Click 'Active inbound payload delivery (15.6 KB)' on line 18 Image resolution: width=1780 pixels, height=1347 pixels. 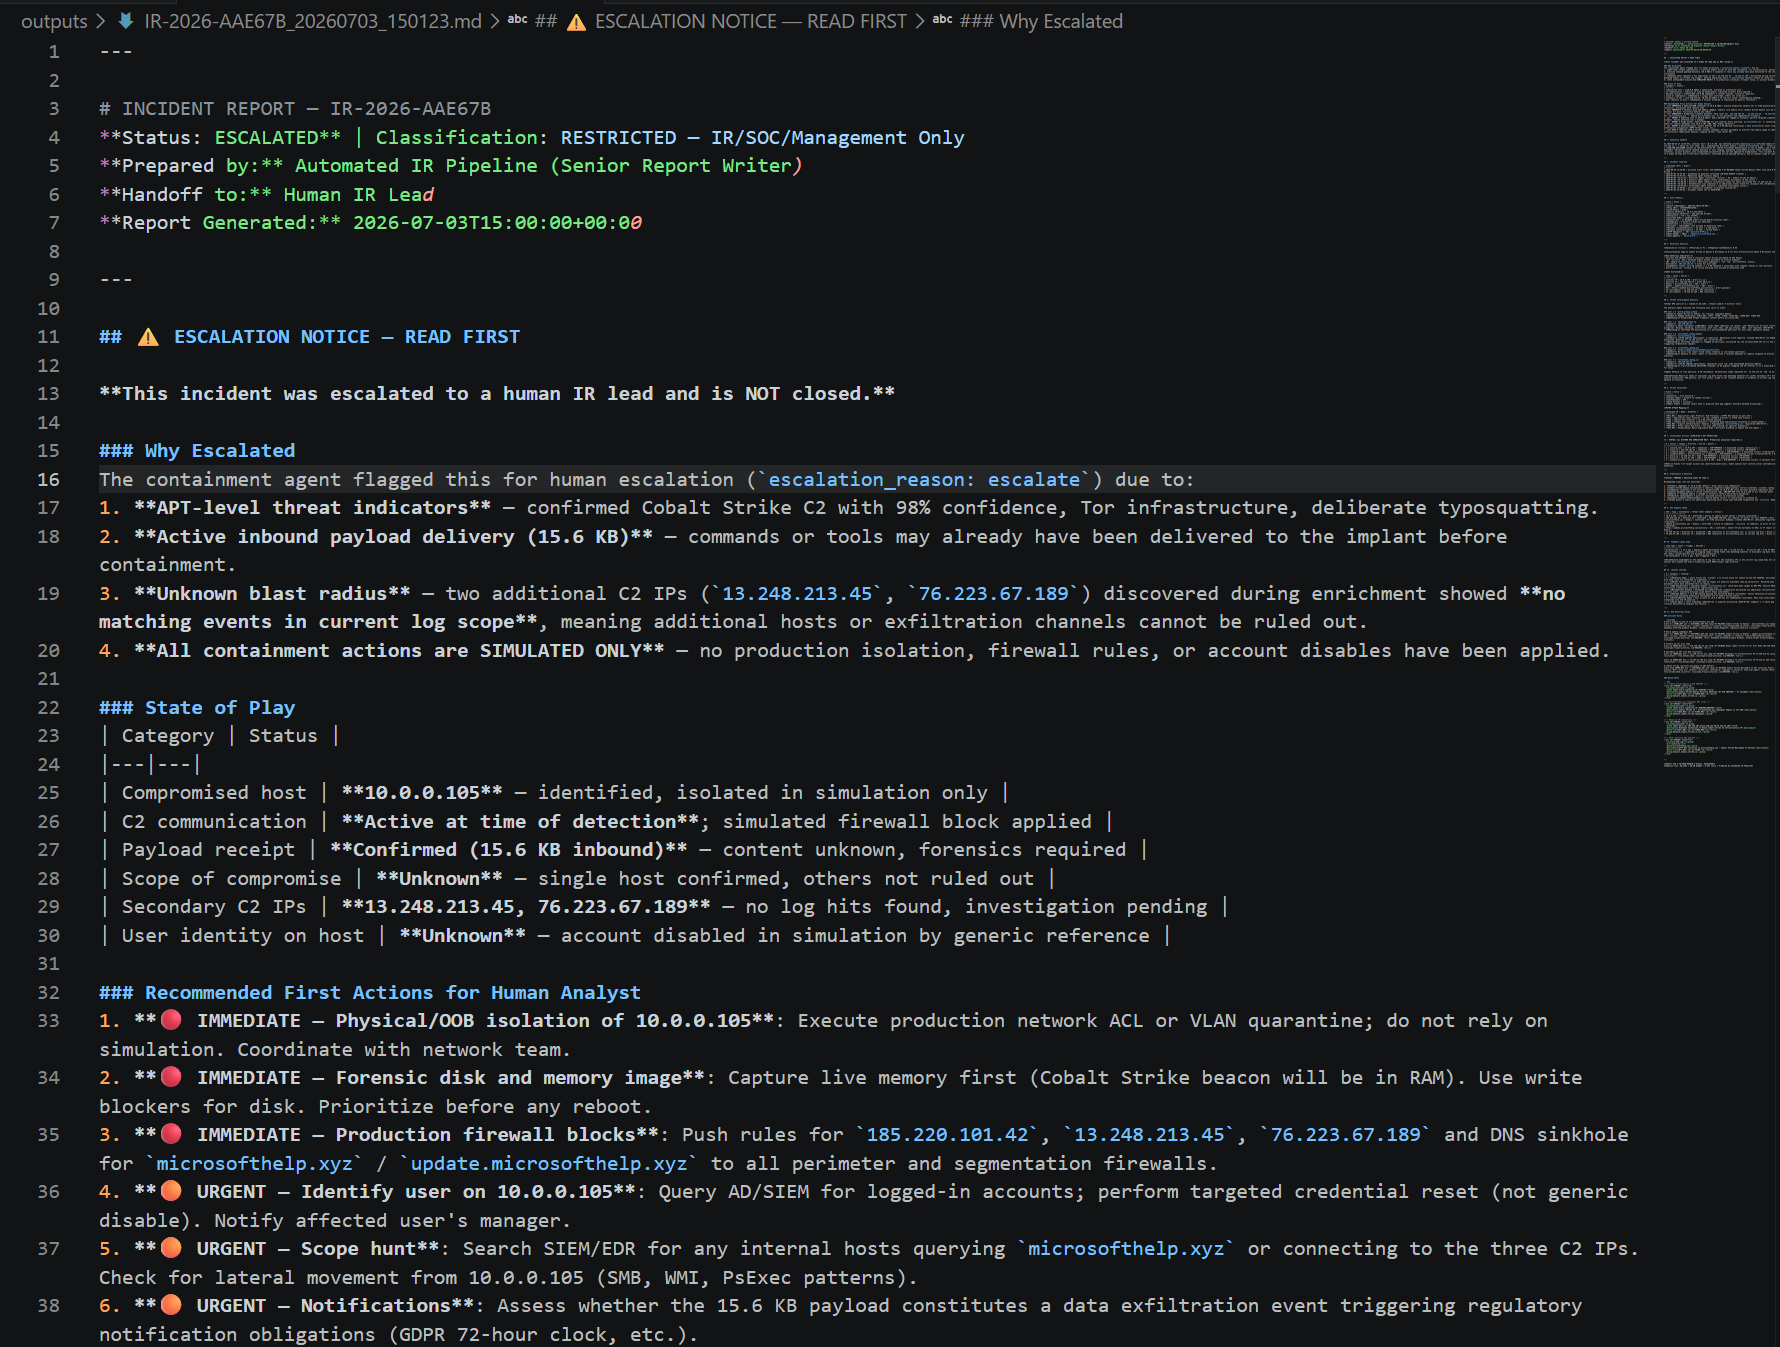[x=393, y=537]
